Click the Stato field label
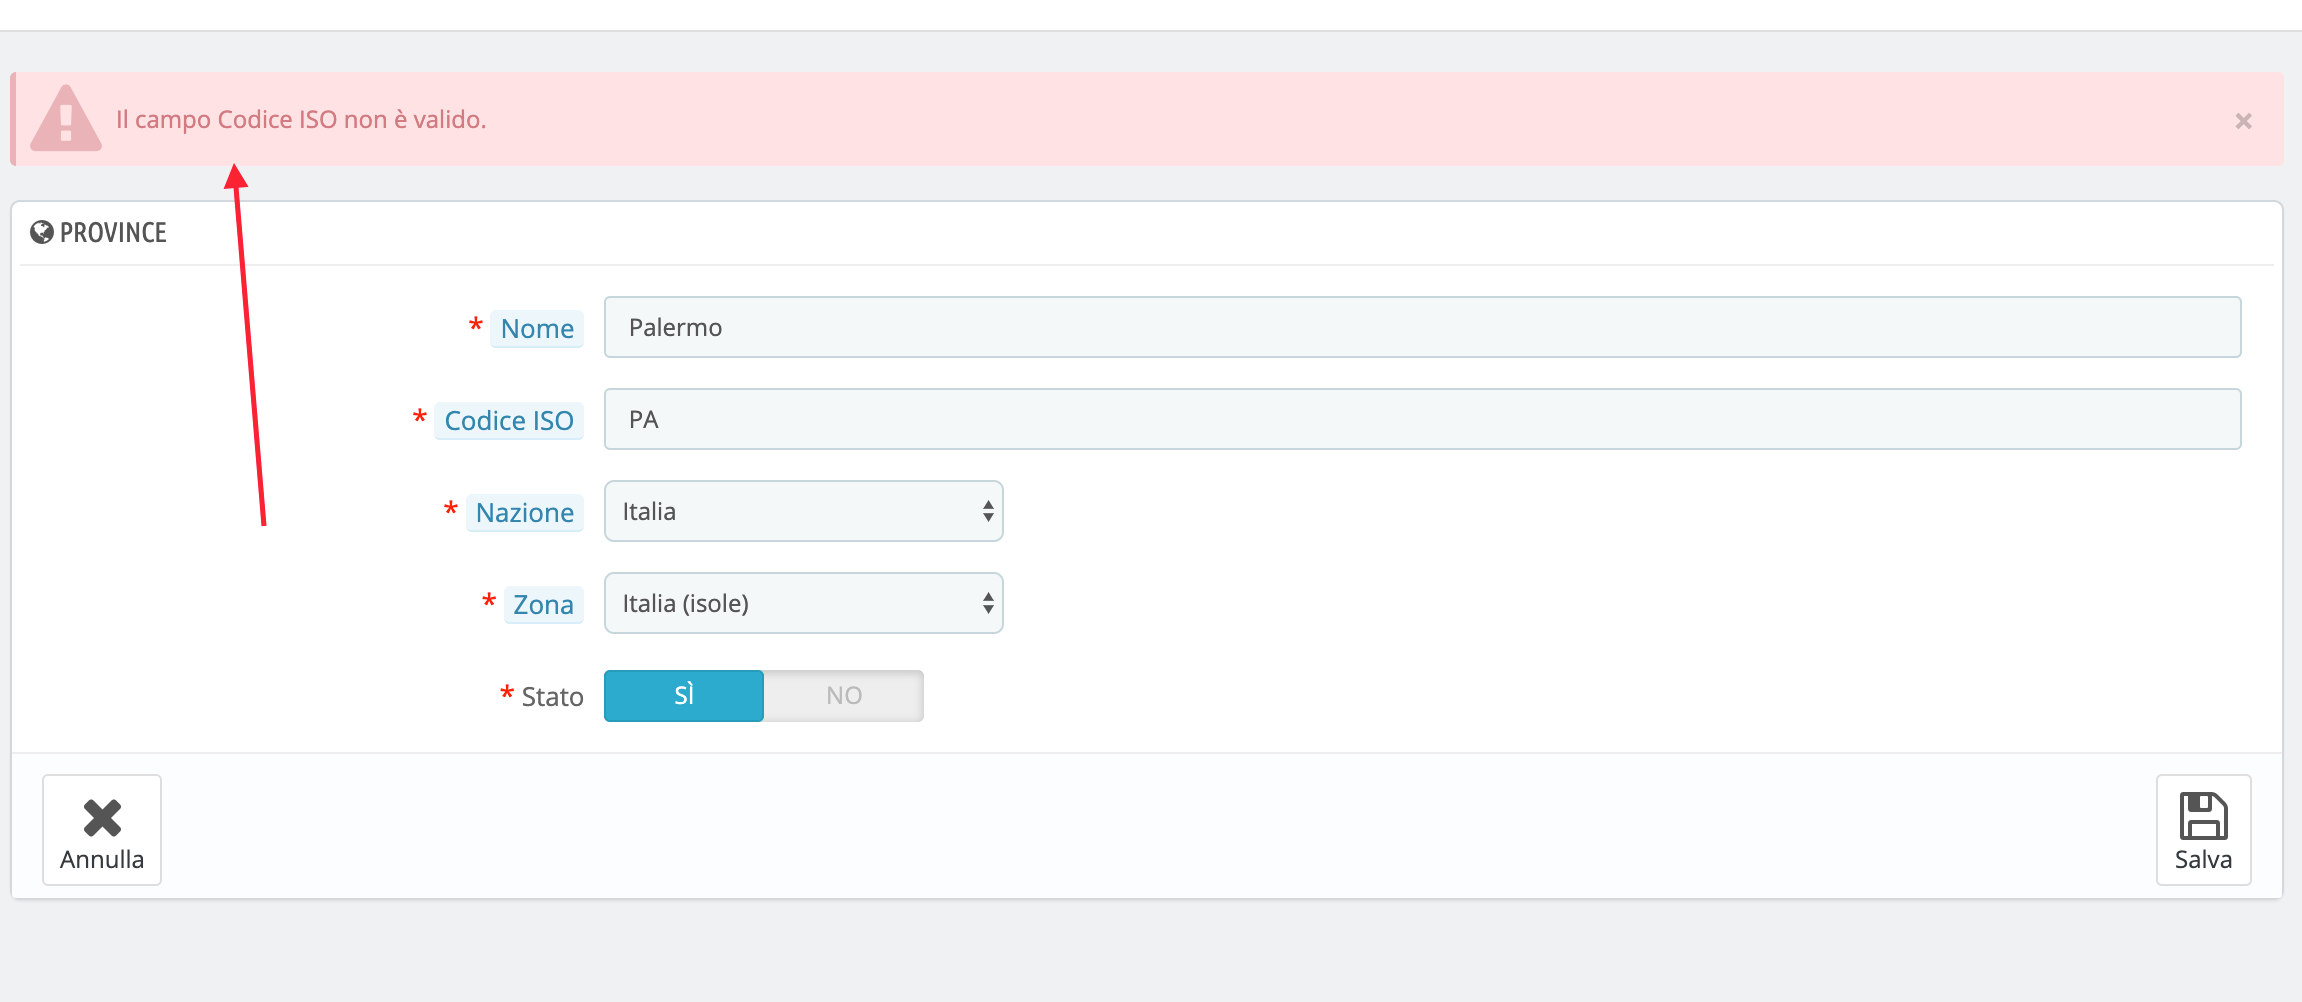This screenshot has width=2302, height=1002. [552, 696]
